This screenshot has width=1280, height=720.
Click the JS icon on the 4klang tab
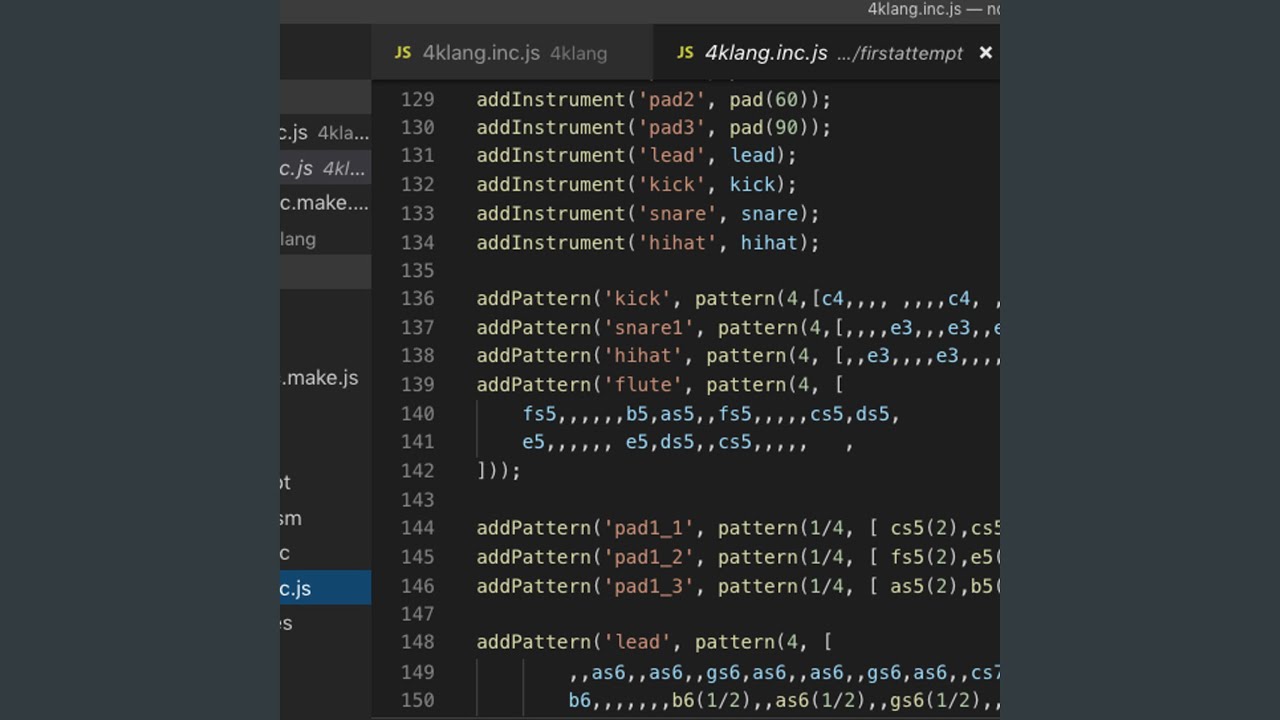coord(402,53)
